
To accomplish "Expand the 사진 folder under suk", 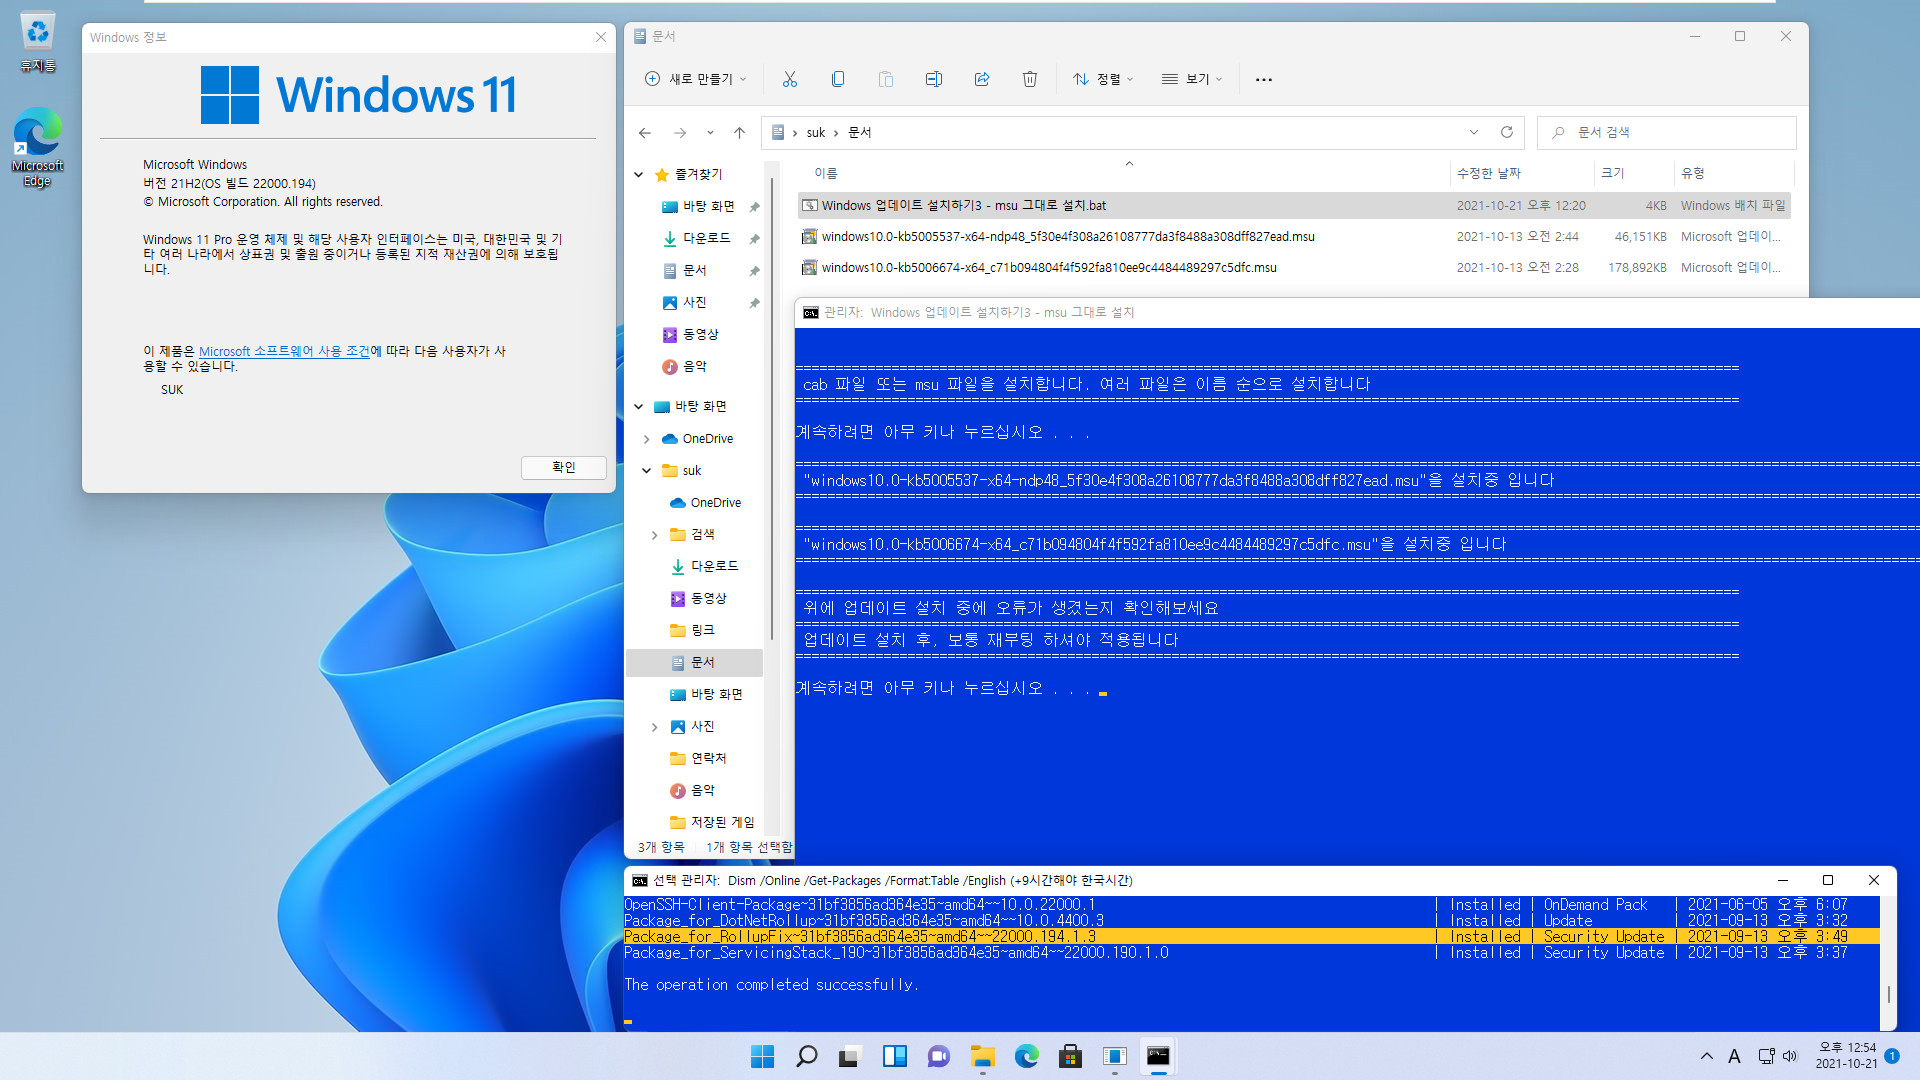I will [655, 726].
